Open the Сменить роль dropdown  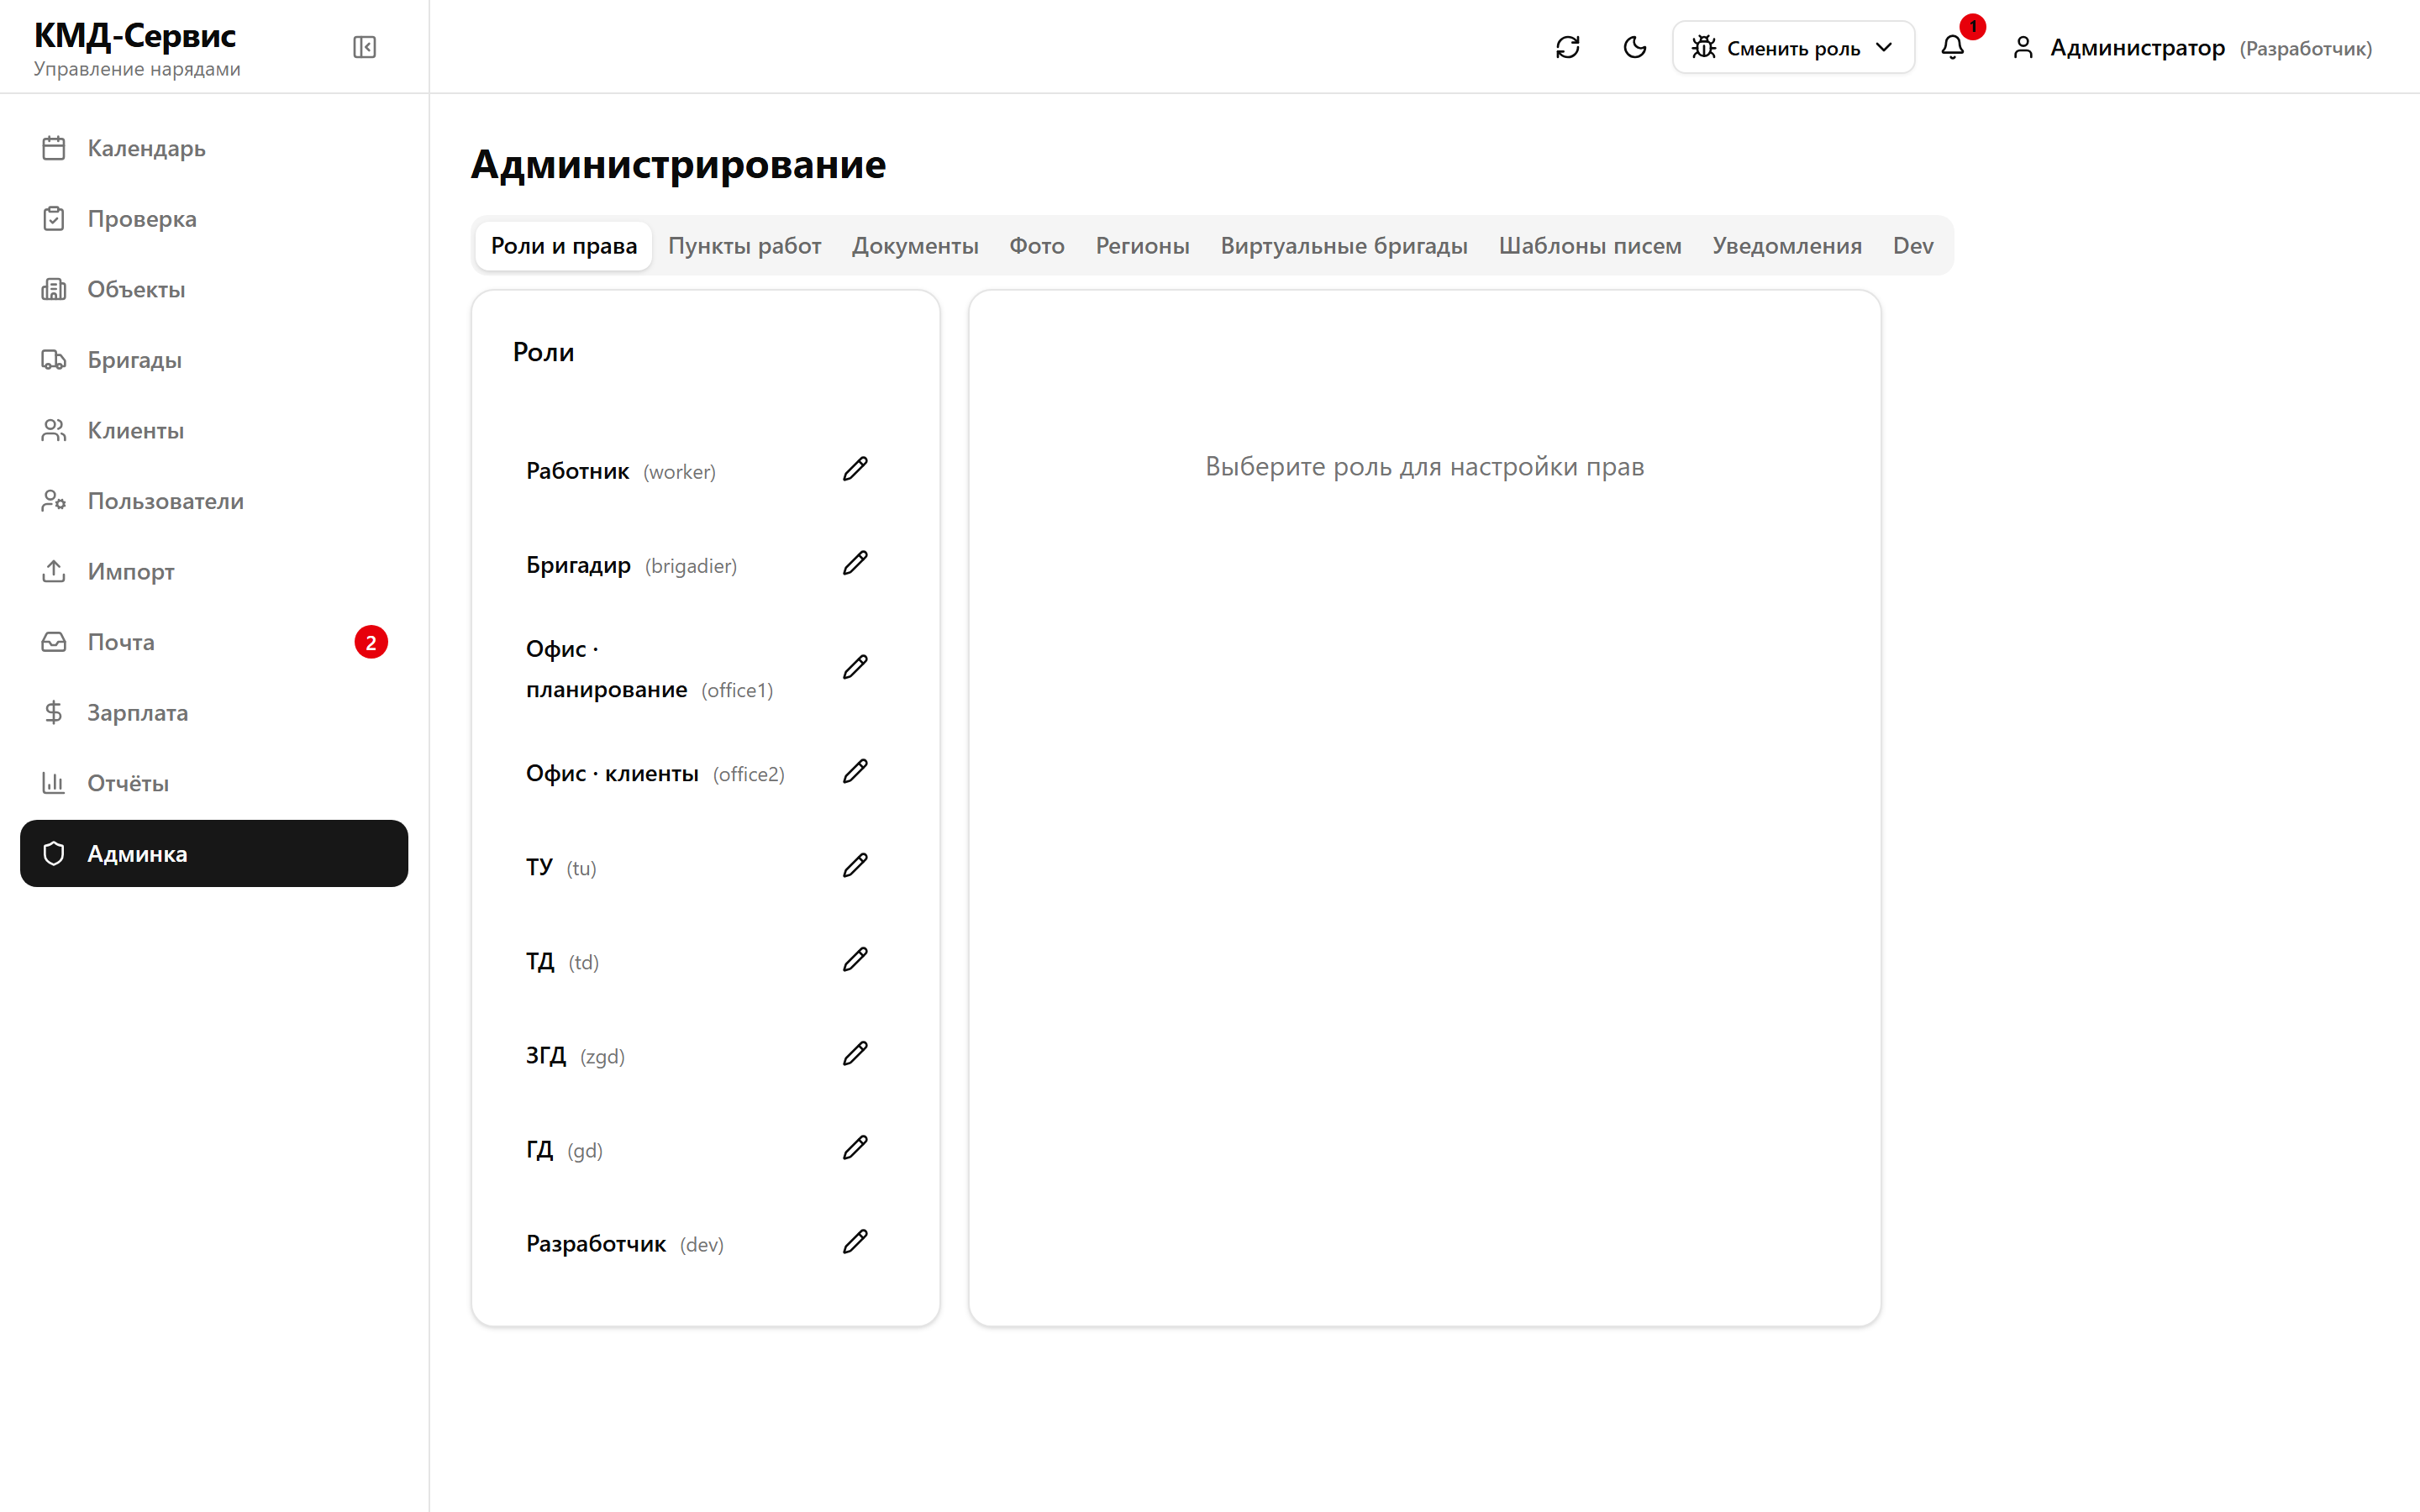[1793, 47]
